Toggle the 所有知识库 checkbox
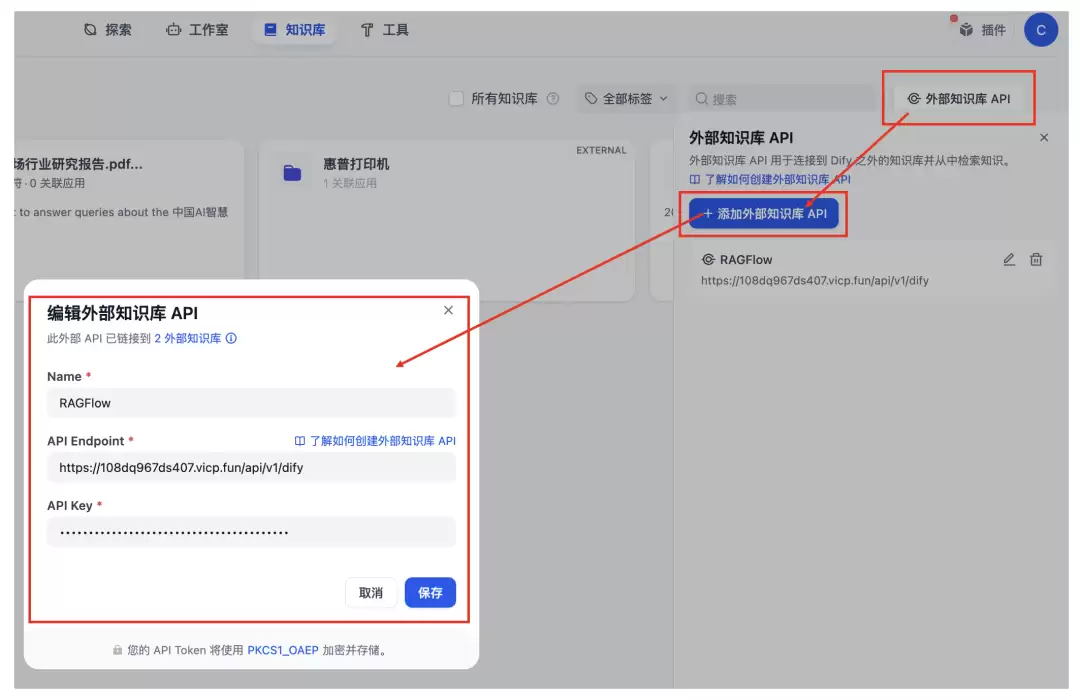This screenshot has width=1080, height=700. [456, 99]
